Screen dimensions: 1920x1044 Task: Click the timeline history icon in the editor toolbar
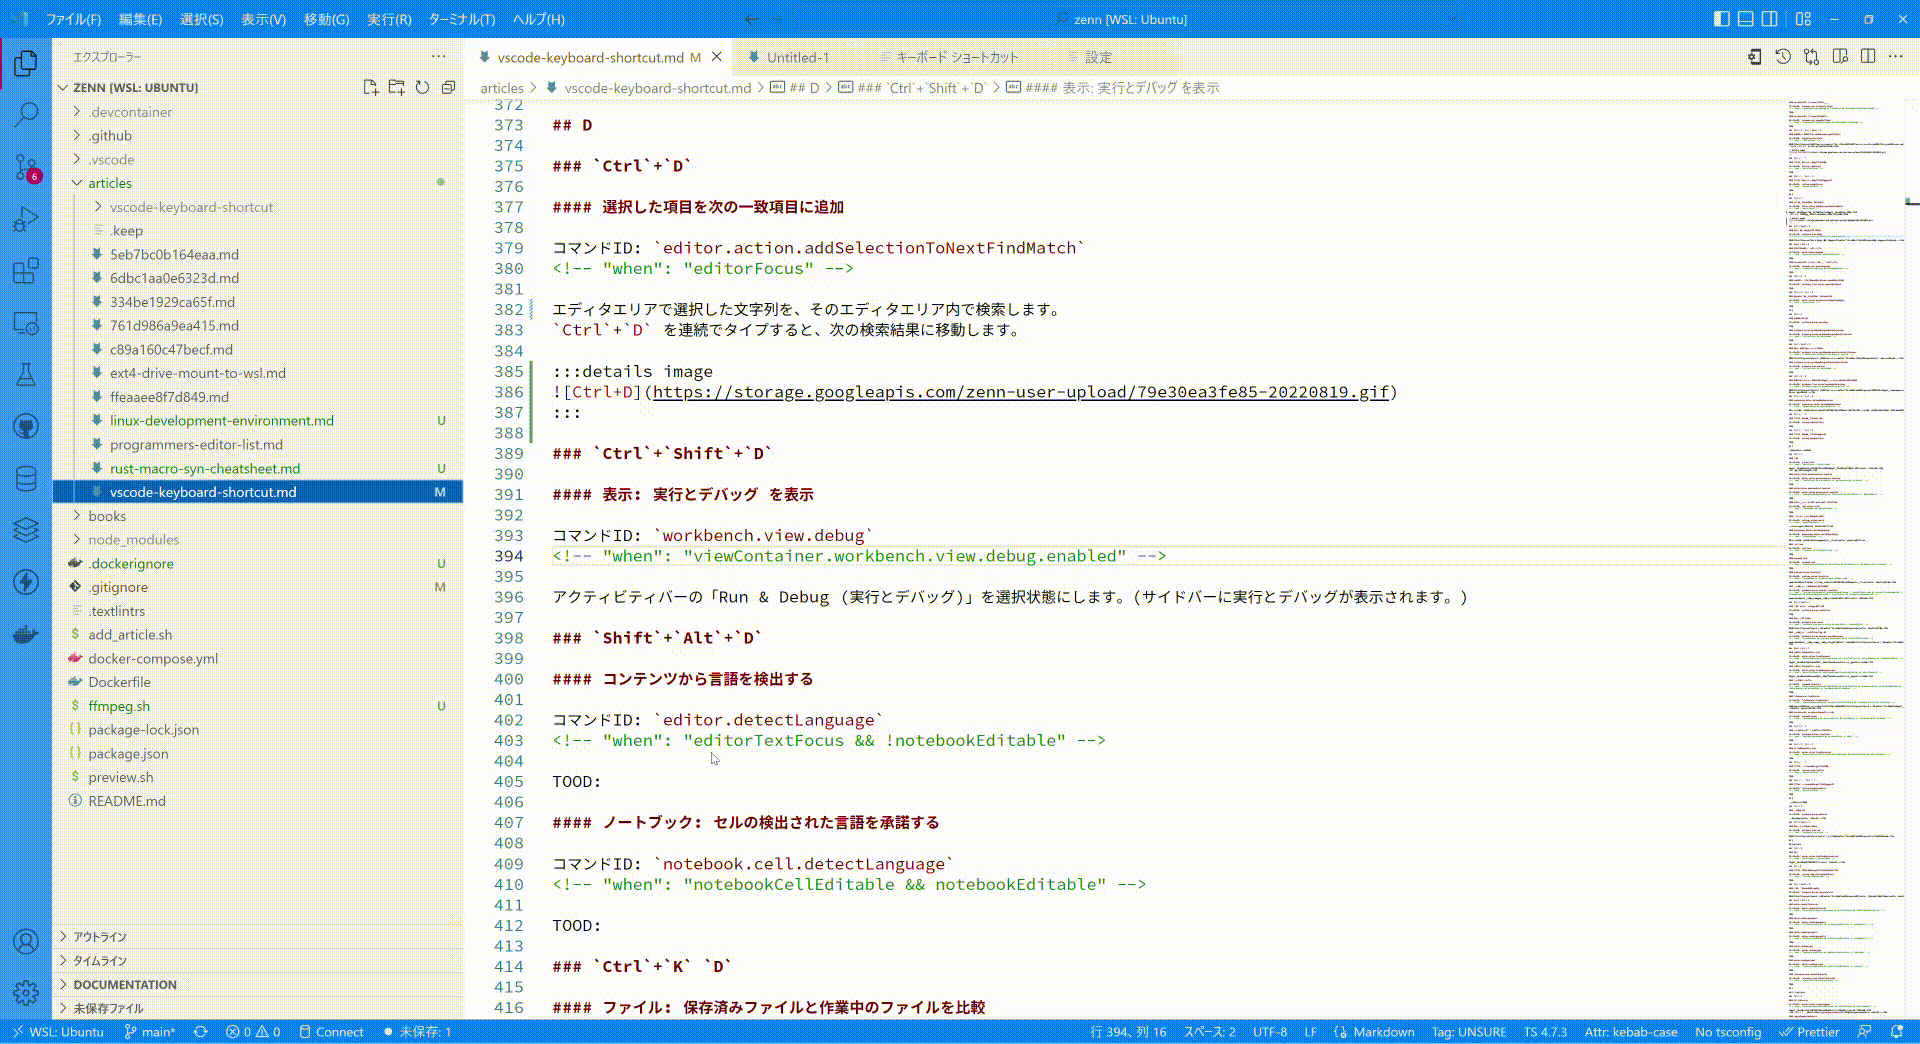pyautogui.click(x=1783, y=57)
